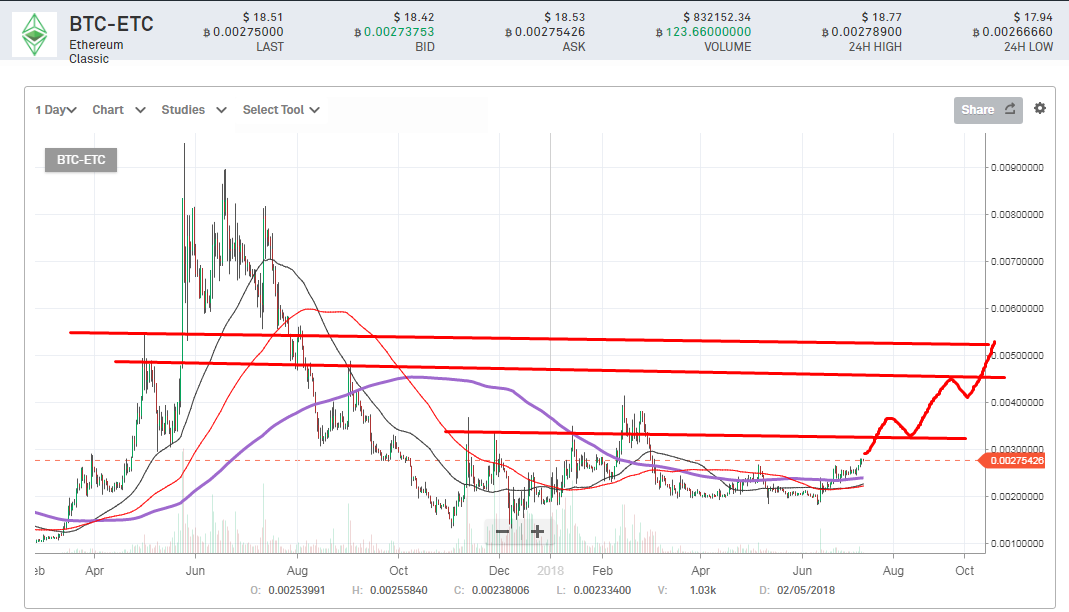Click the low value 0.00233400
Viewport: 1069px width, 612px height.
[602, 590]
